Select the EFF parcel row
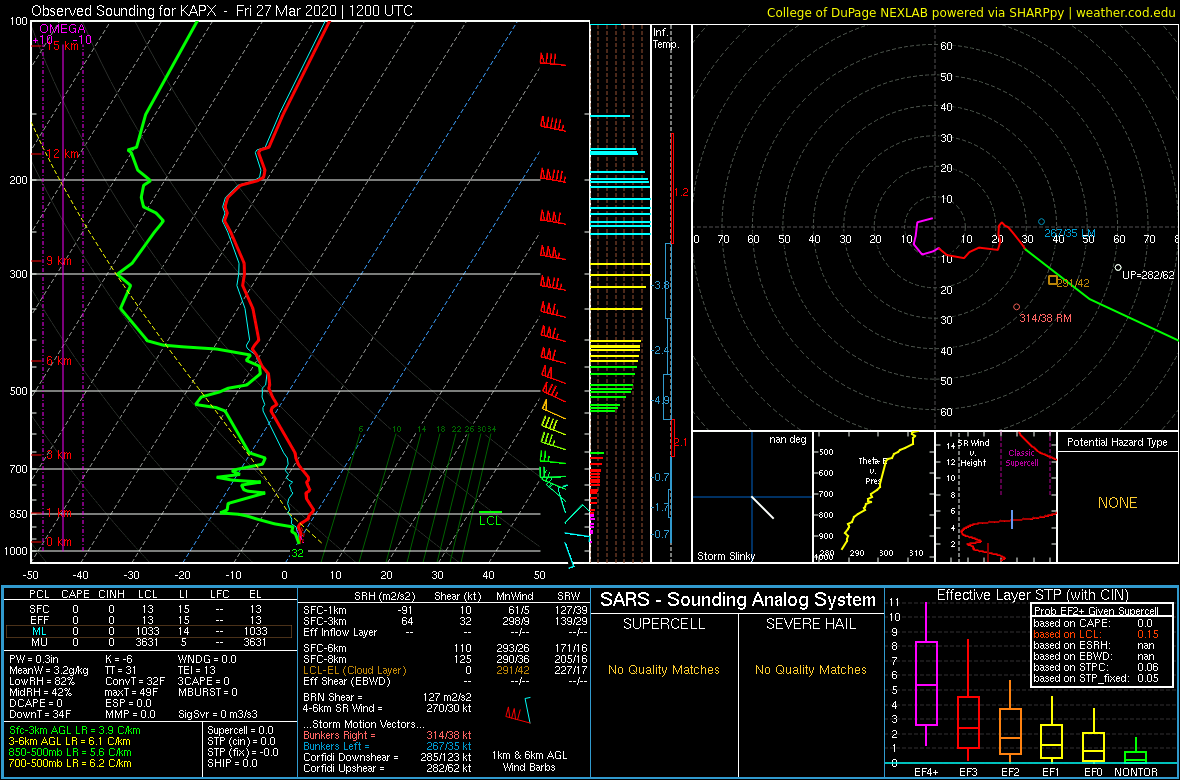 (x=148, y=620)
